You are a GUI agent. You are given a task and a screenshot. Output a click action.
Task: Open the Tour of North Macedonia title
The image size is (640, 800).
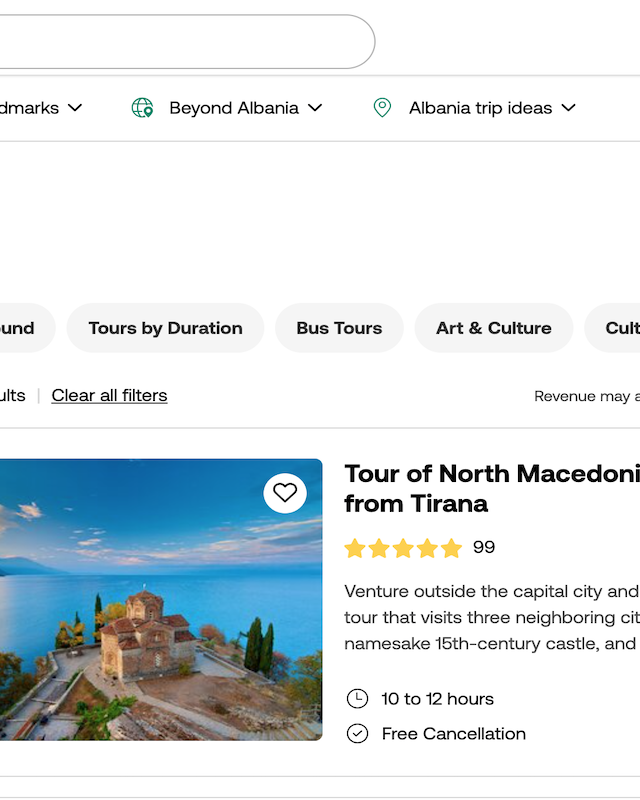pos(492,488)
